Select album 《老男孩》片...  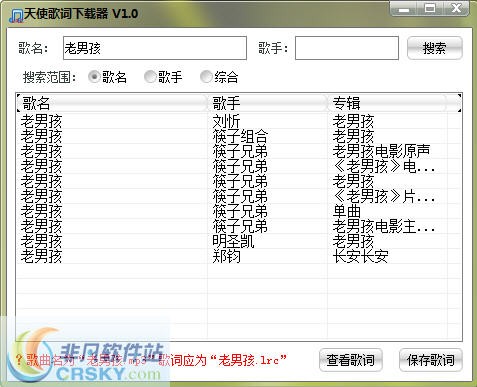(384, 196)
